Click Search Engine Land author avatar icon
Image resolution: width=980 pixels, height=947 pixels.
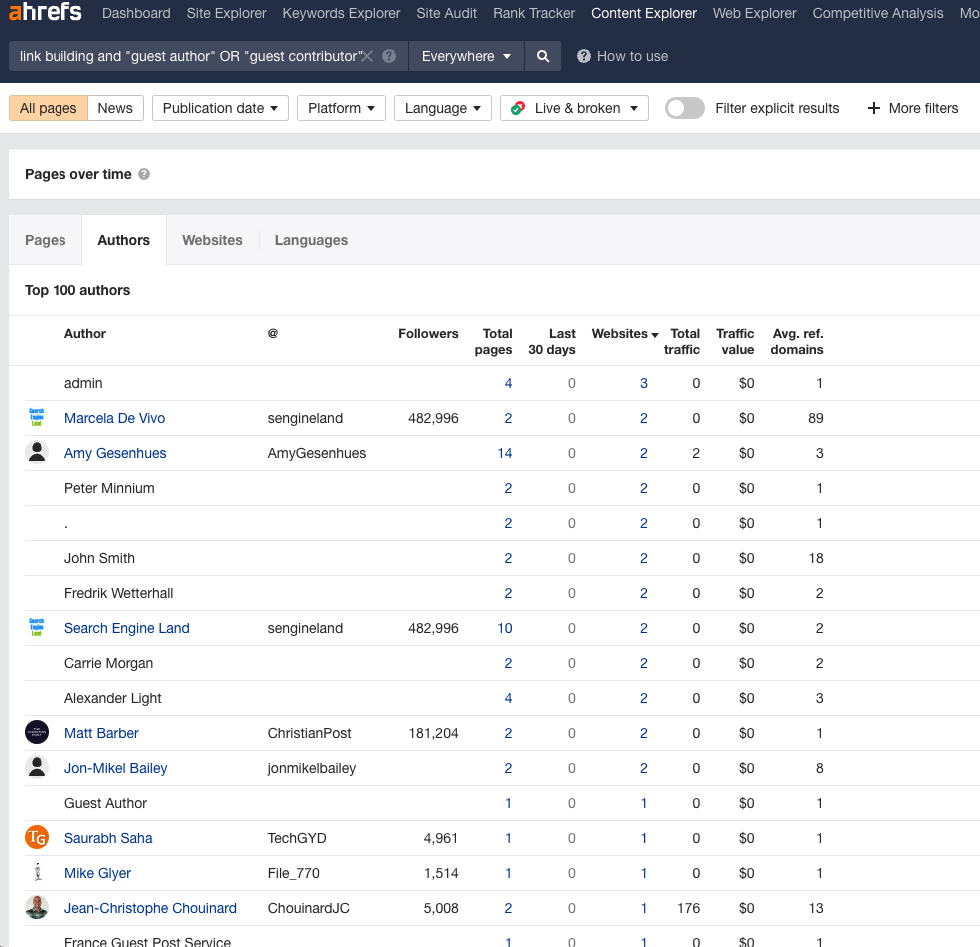pos(37,628)
